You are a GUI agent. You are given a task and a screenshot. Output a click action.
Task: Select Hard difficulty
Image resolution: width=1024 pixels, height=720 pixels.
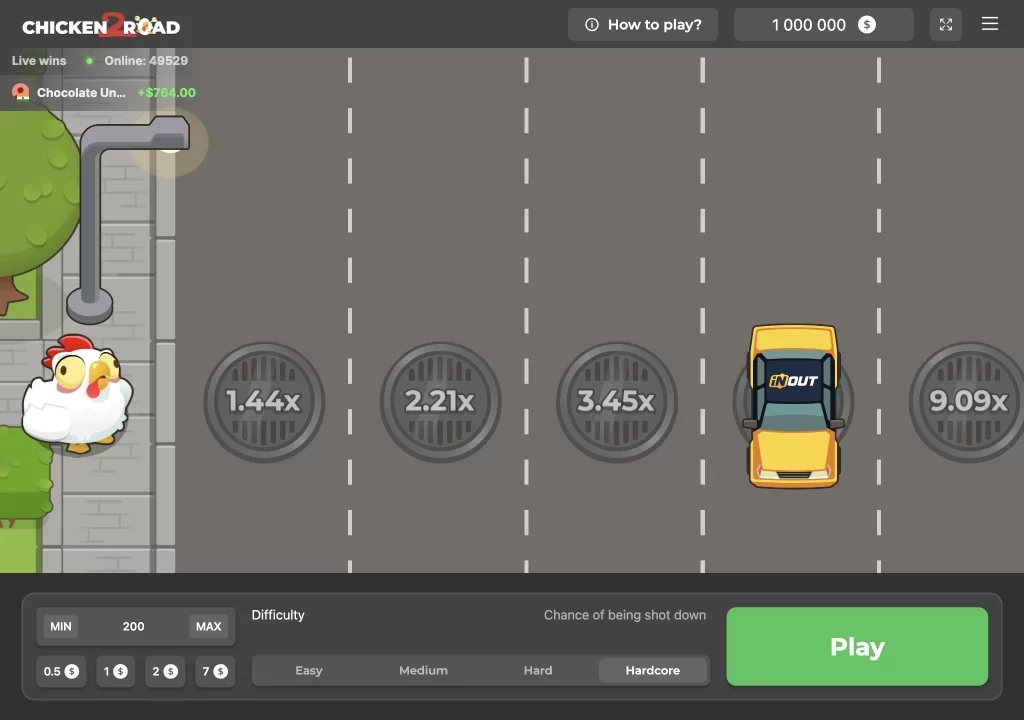[x=538, y=670]
